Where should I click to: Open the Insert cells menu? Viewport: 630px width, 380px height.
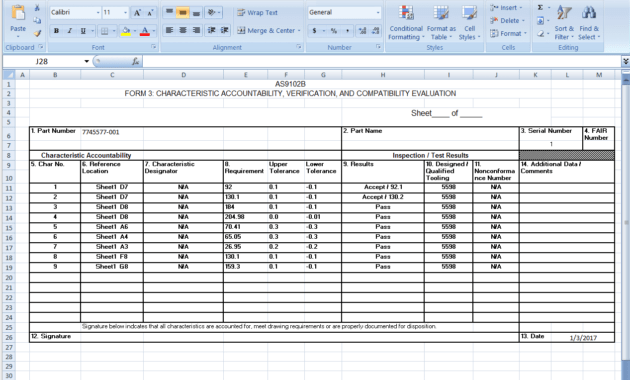point(506,8)
